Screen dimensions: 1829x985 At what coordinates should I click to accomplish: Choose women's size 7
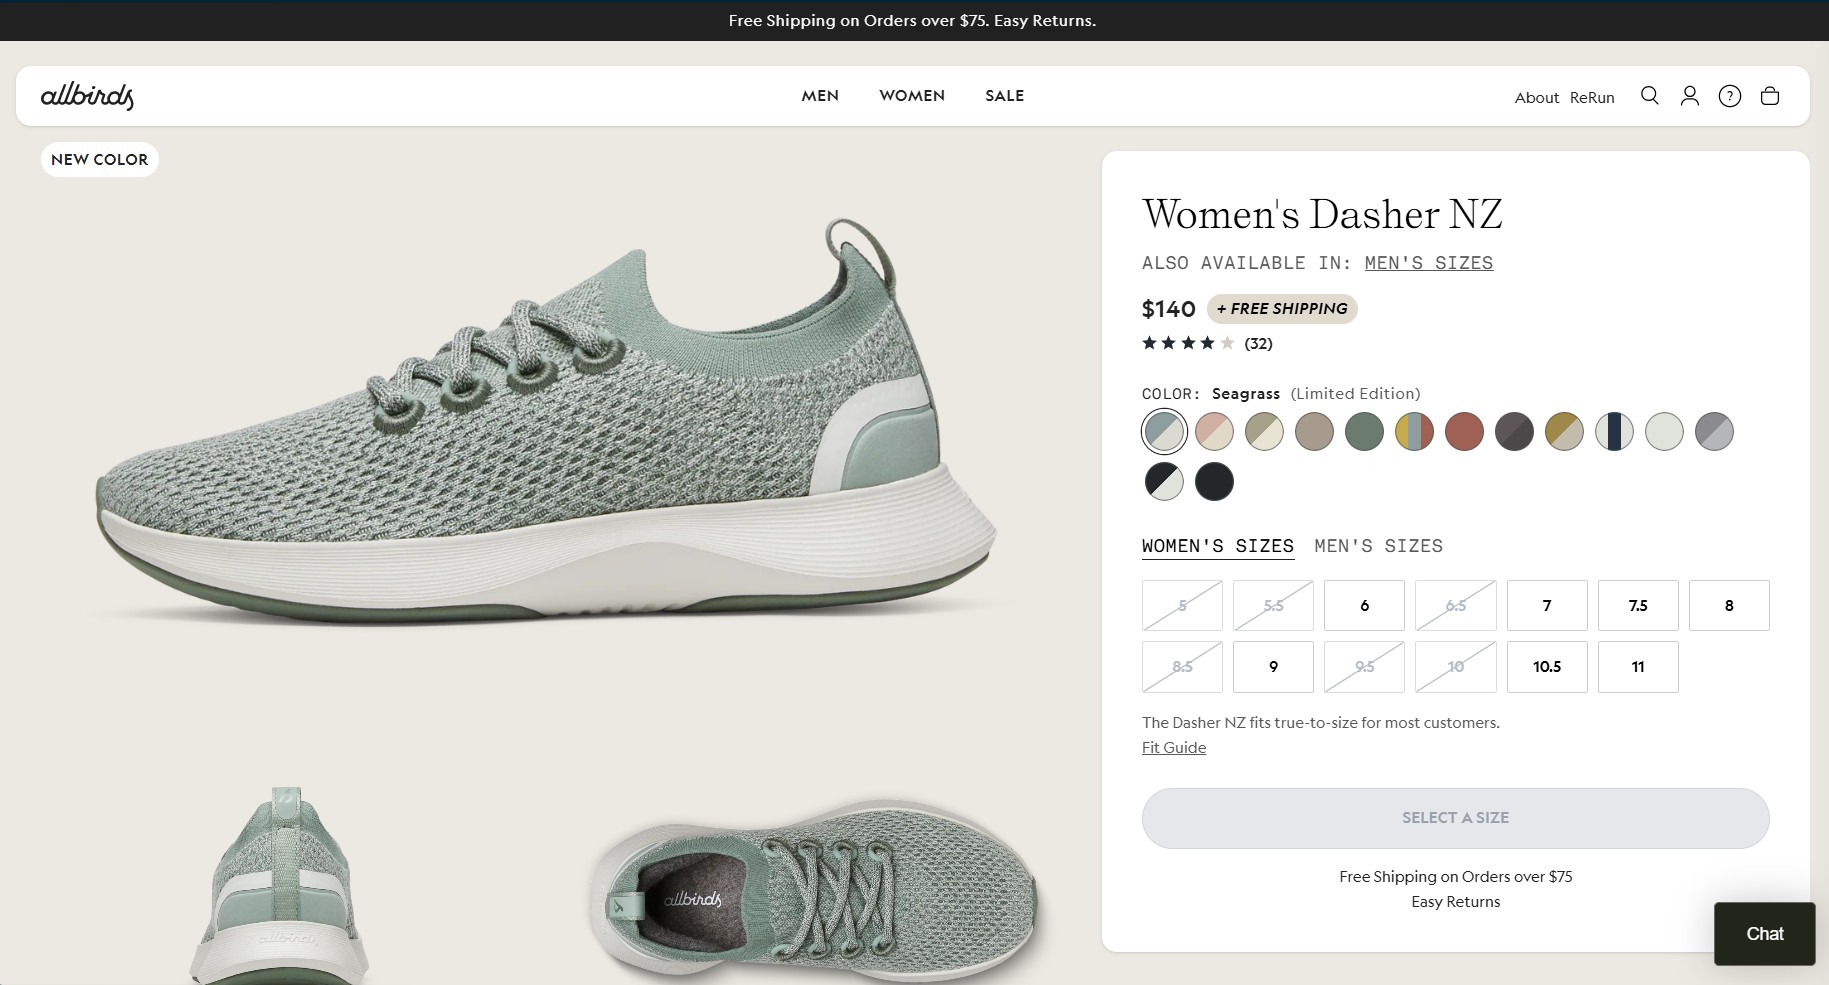coord(1547,606)
